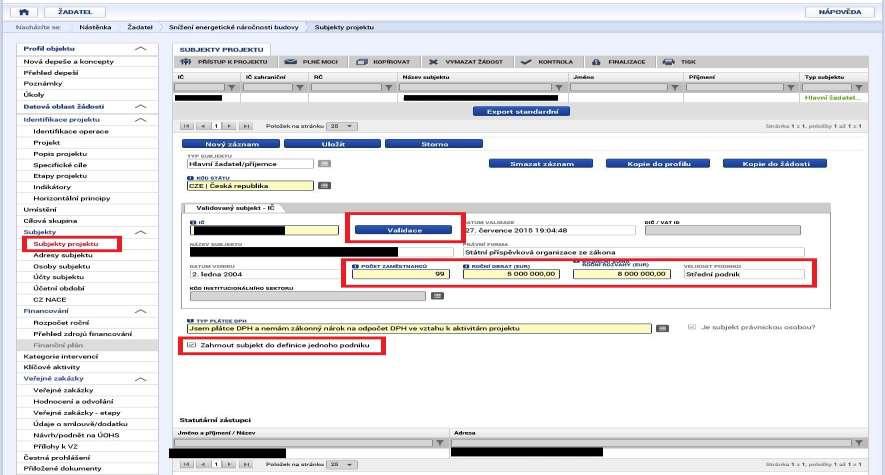Click the Tisk printer icon
885x475 pixels.
tap(669, 61)
